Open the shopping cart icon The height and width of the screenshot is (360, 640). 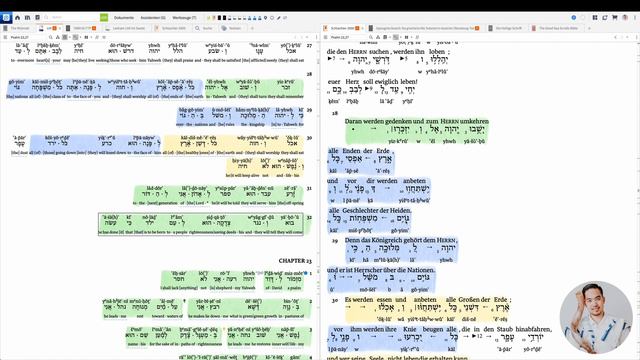coord(615,18)
